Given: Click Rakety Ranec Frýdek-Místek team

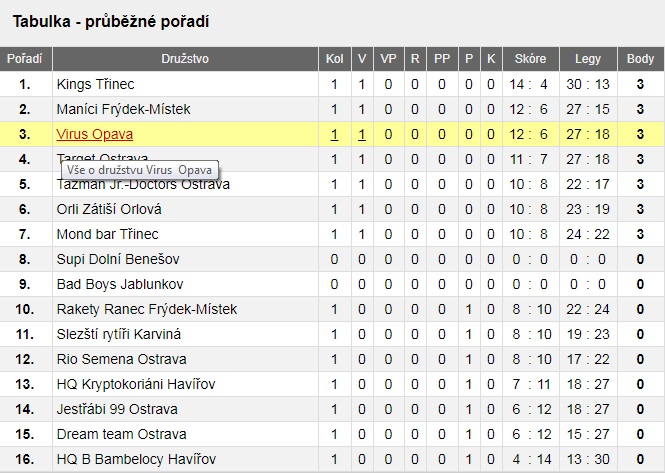Looking at the screenshot, I should (x=147, y=310).
